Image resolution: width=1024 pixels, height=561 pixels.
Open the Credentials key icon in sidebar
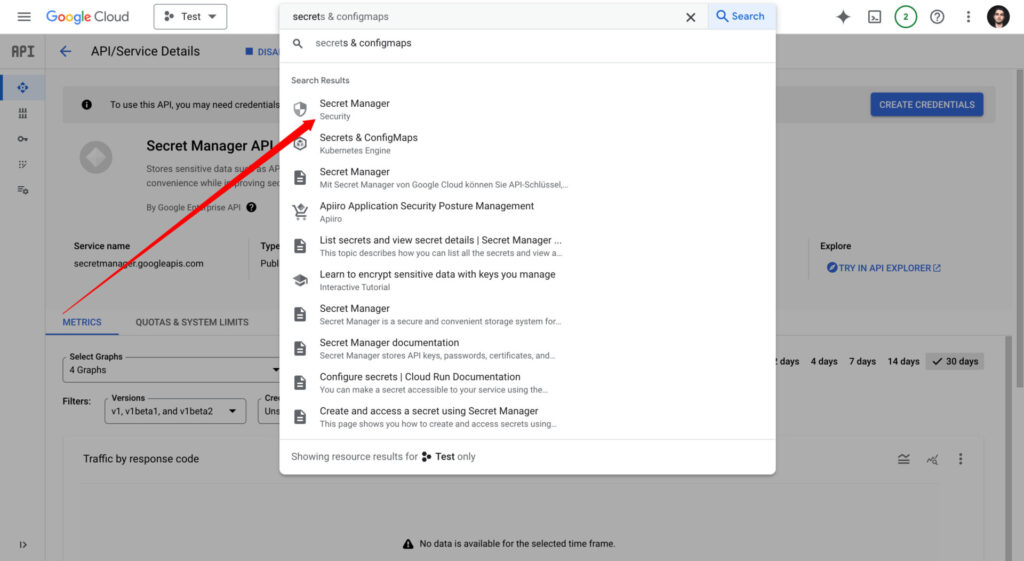(22, 139)
